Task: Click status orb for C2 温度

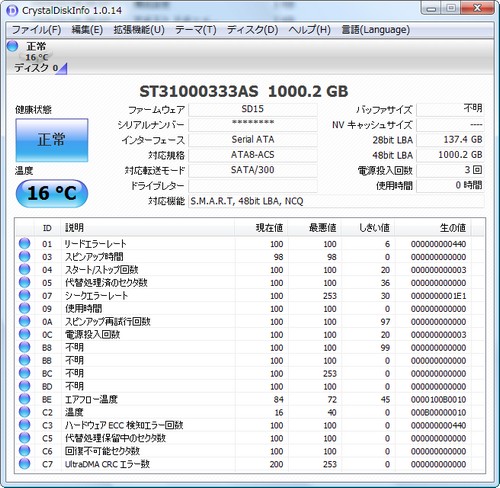Action: (x=24, y=412)
